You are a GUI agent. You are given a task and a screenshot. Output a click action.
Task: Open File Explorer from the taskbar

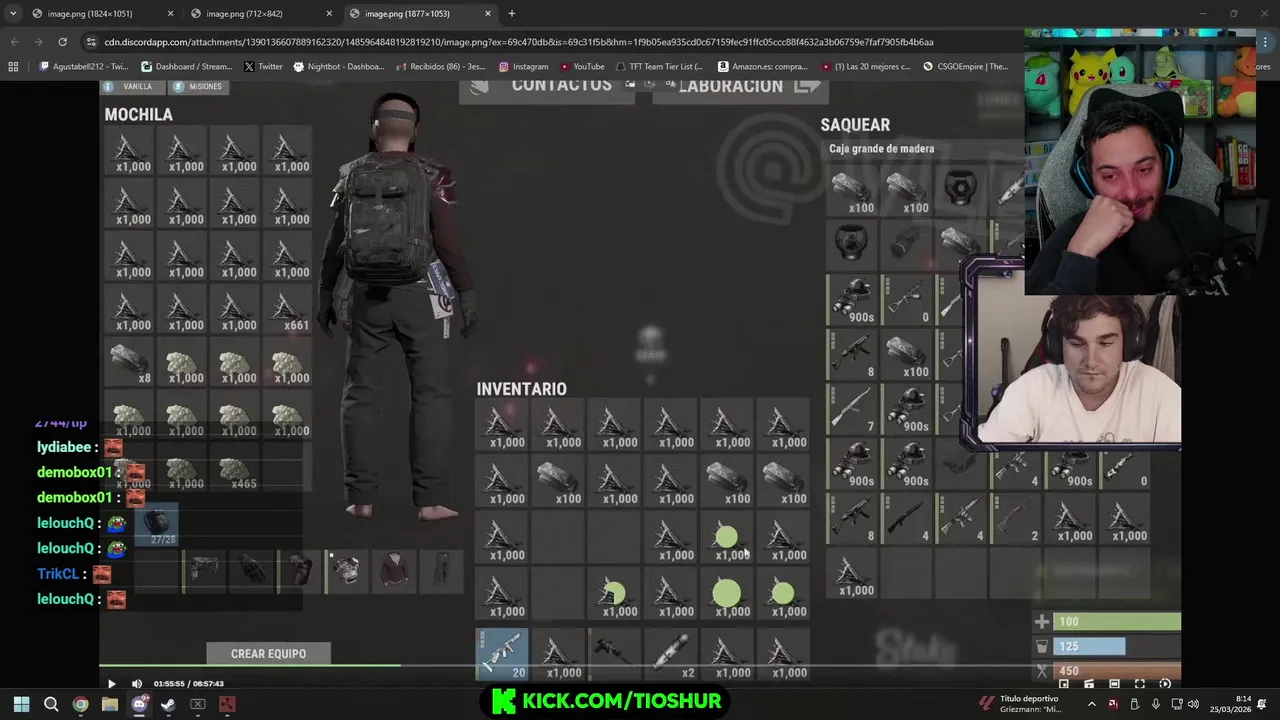click(110, 704)
